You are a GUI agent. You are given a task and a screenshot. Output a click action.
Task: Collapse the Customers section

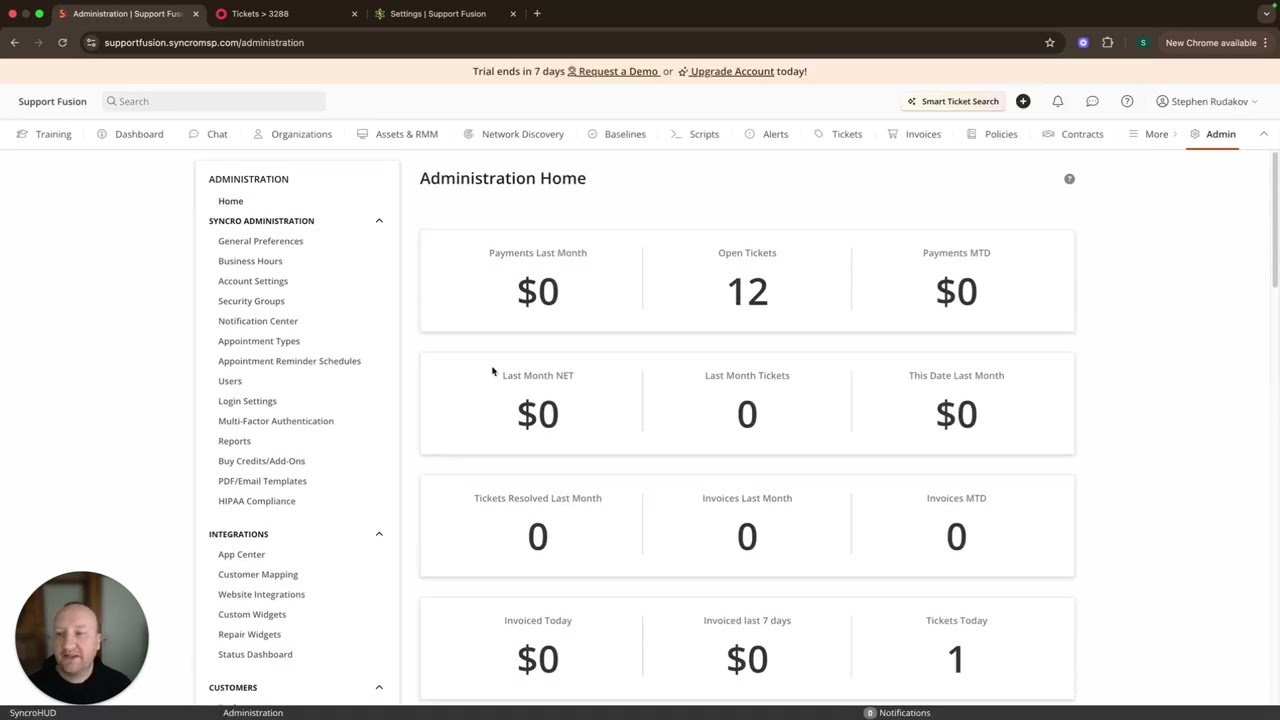(379, 687)
